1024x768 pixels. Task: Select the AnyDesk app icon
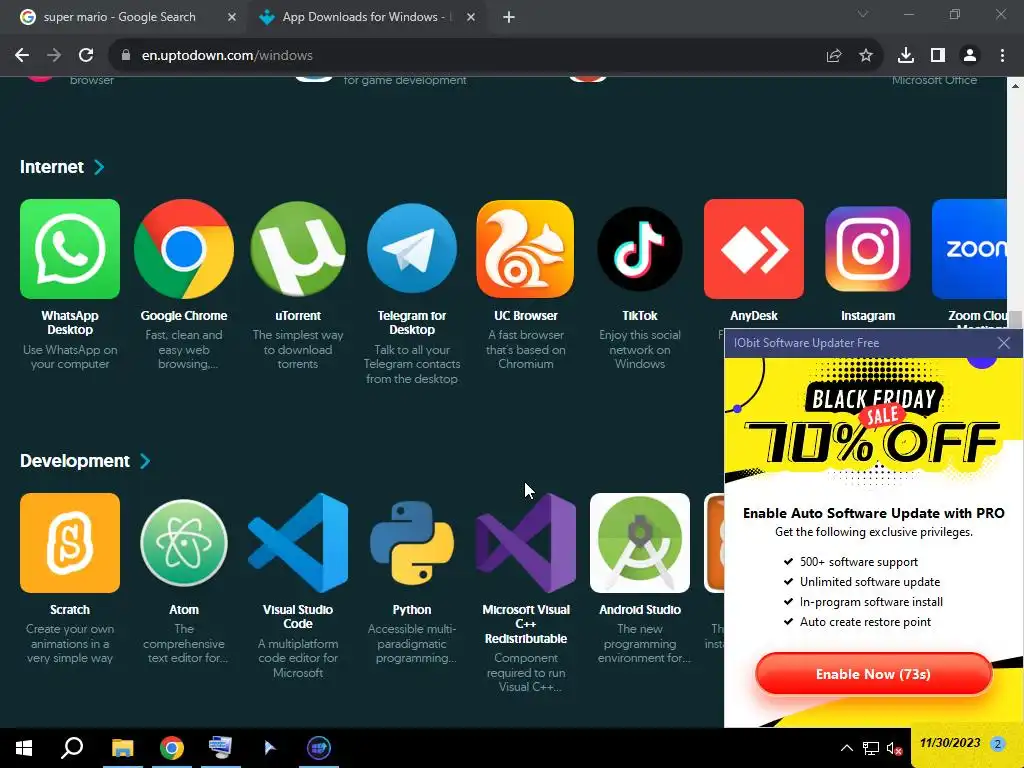pyautogui.click(x=754, y=249)
